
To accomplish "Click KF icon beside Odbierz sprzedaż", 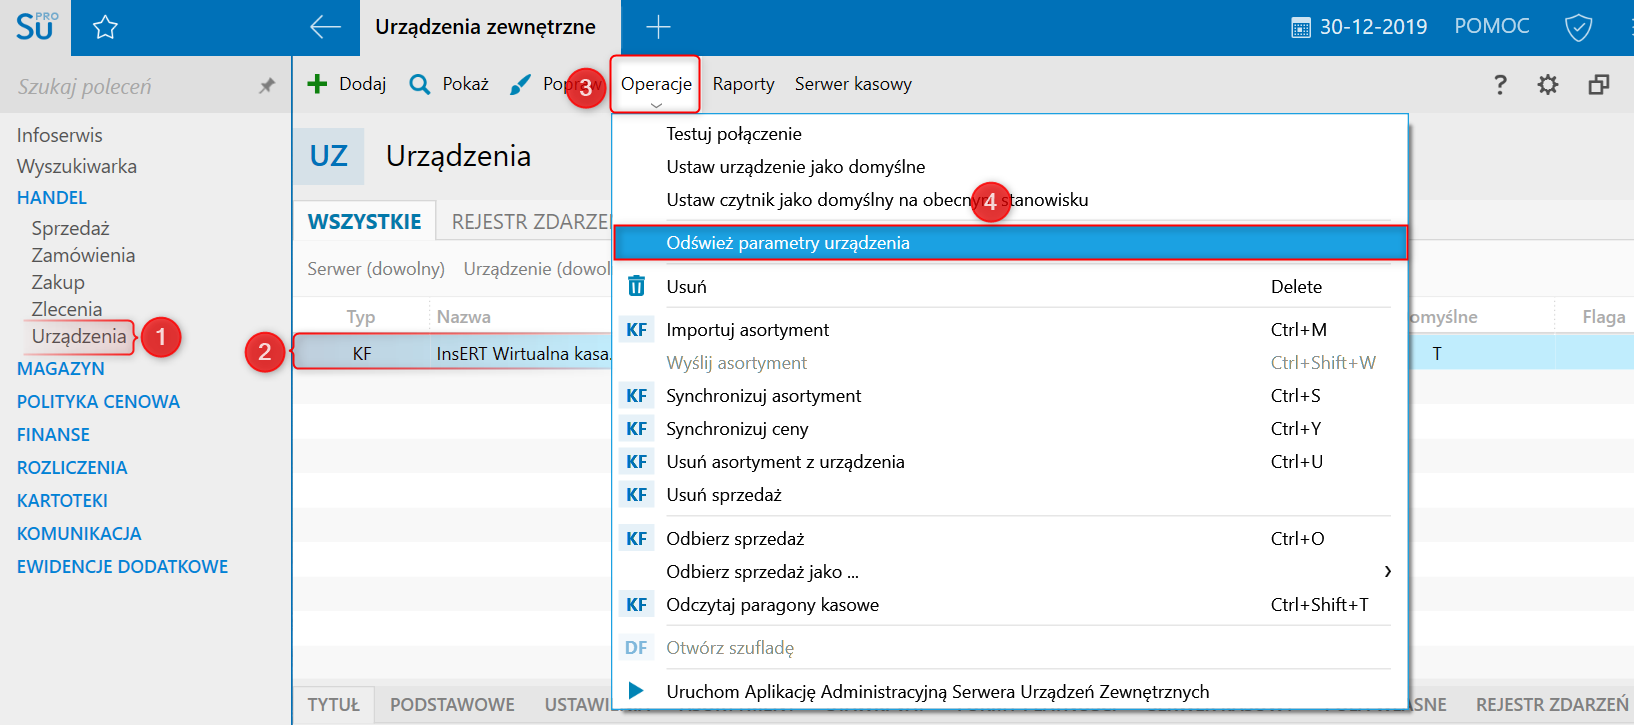I will point(636,539).
